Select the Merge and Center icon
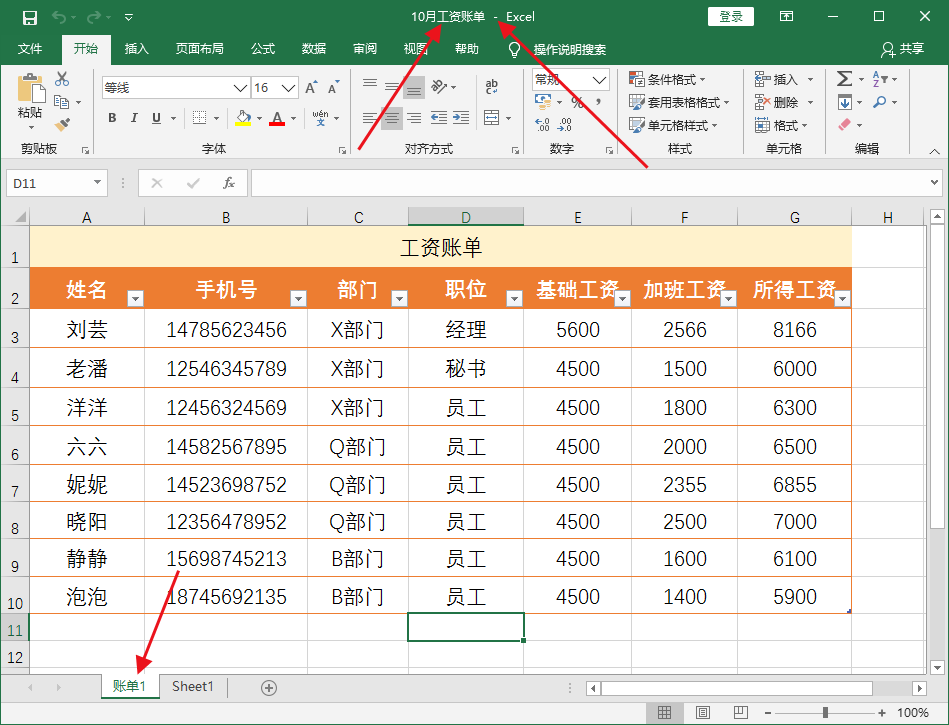949x725 pixels. (491, 117)
